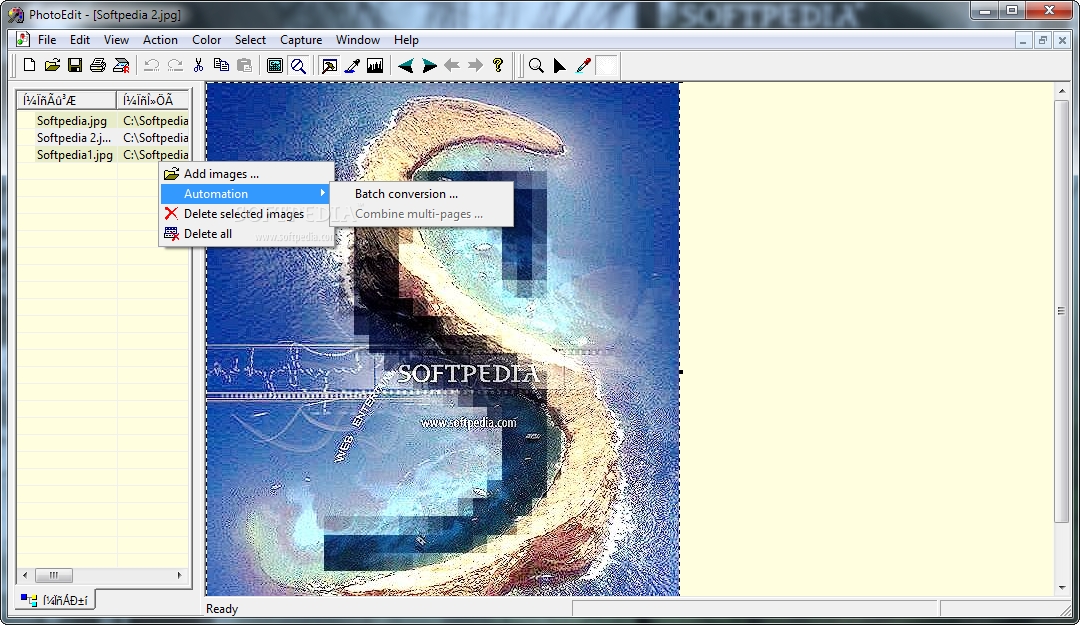1080x625 pixels.
Task: Open the Select menu
Action: click(250, 40)
